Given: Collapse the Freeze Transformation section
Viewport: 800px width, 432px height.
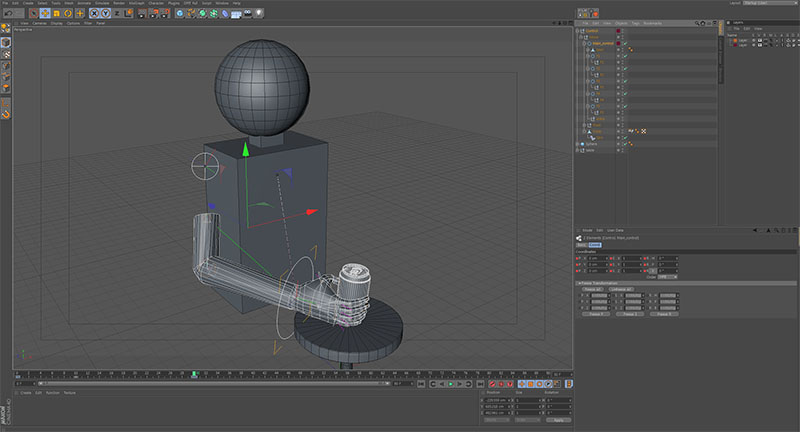Looking at the screenshot, I should coord(579,283).
